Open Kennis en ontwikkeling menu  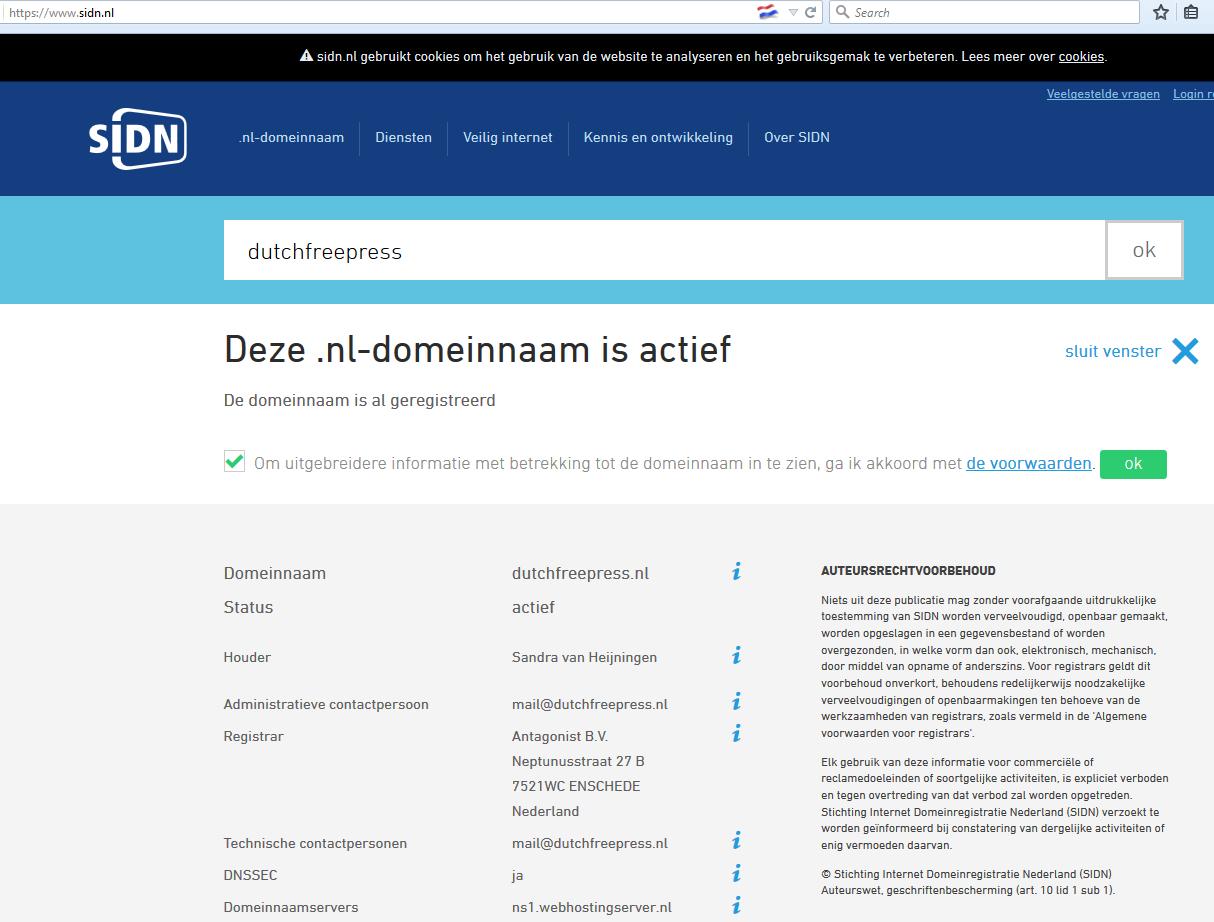[658, 138]
